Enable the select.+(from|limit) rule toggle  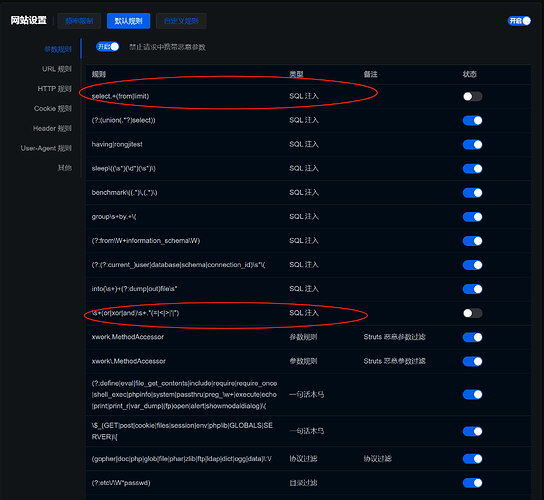point(472,96)
